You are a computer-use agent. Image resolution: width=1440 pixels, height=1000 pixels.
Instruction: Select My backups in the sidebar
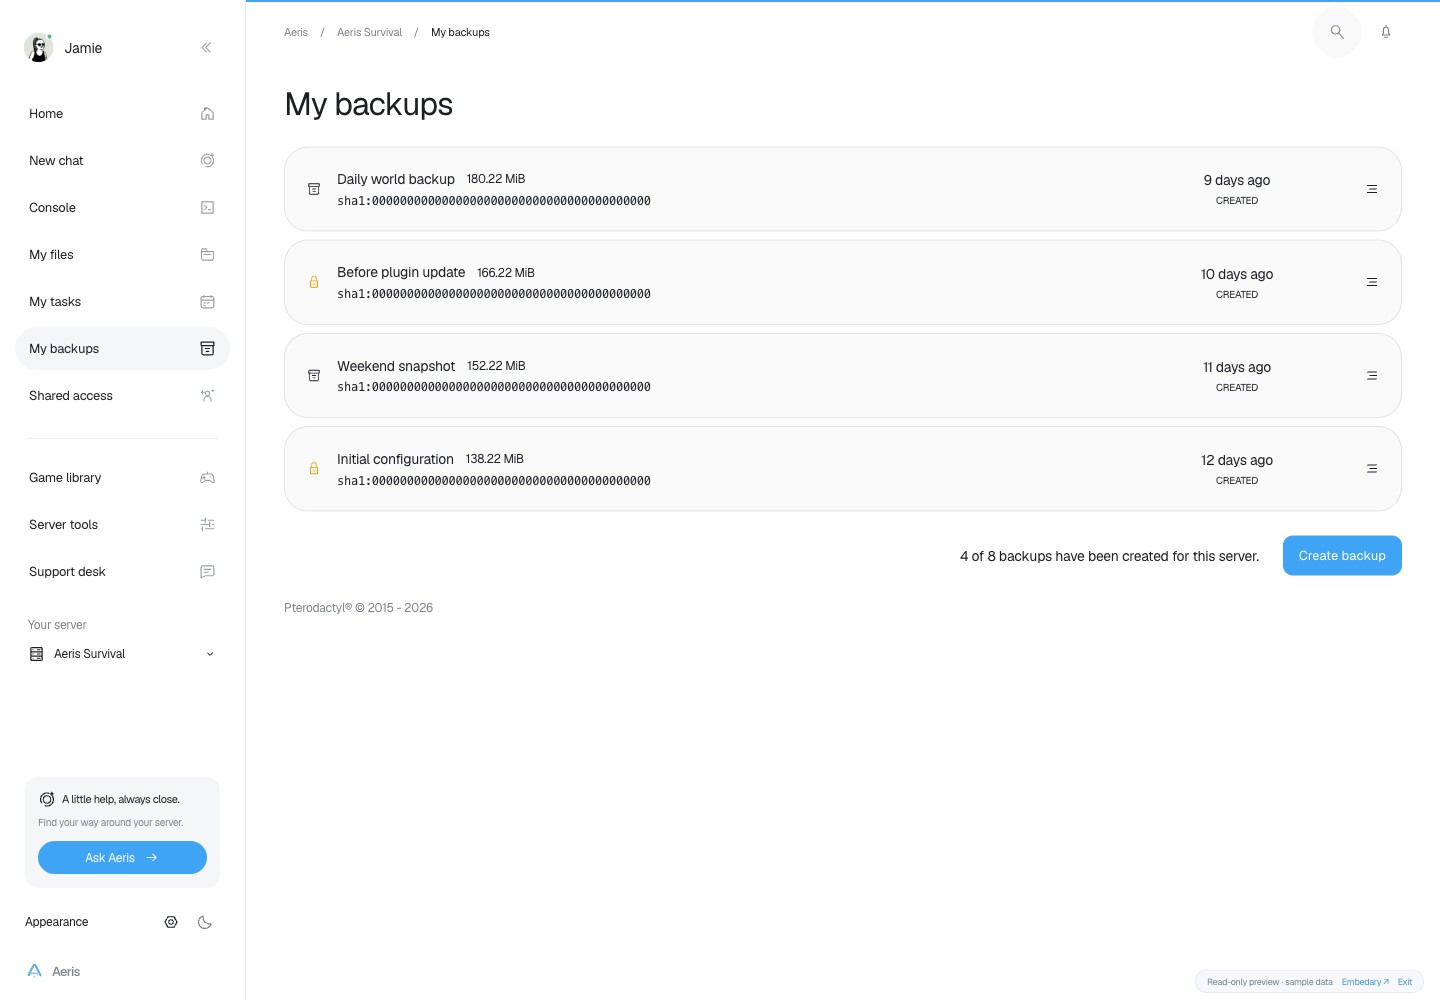pyautogui.click(x=122, y=349)
